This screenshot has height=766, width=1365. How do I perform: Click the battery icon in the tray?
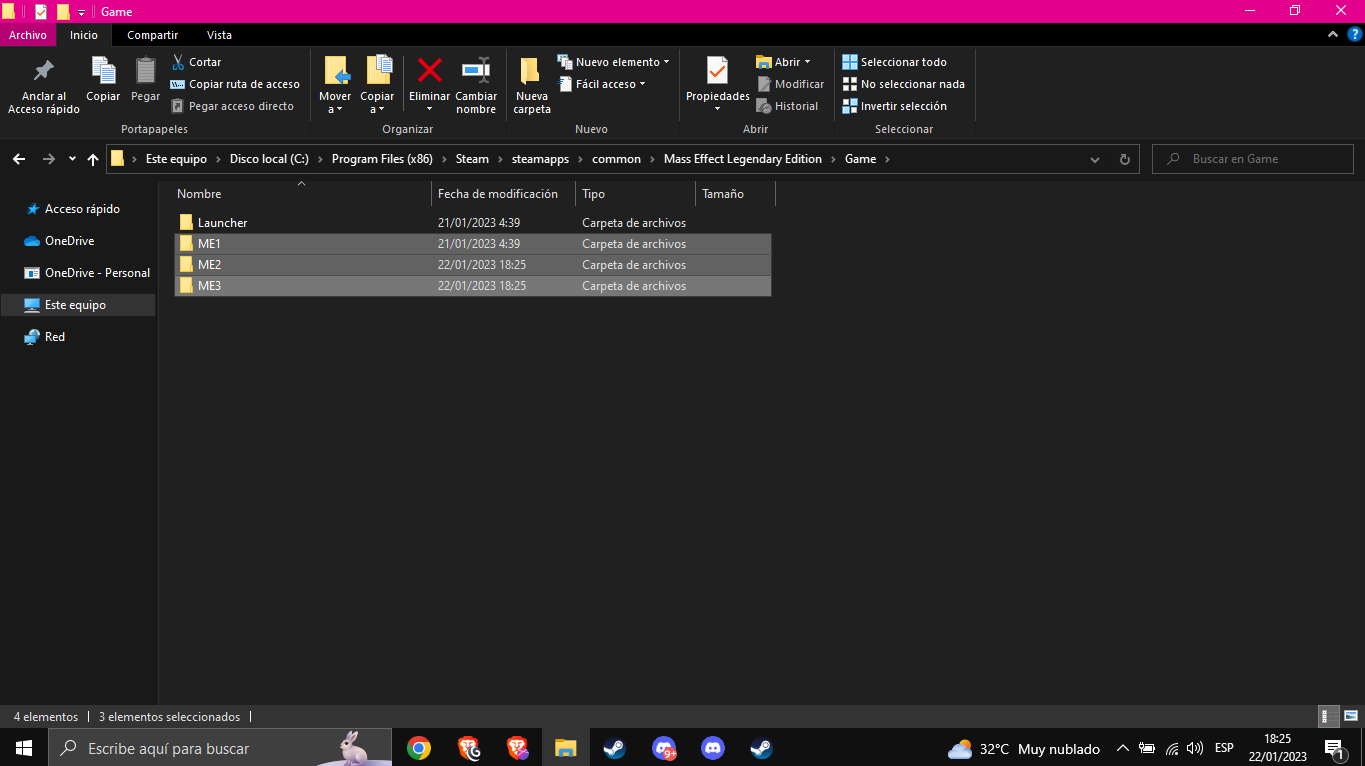pyautogui.click(x=1147, y=748)
